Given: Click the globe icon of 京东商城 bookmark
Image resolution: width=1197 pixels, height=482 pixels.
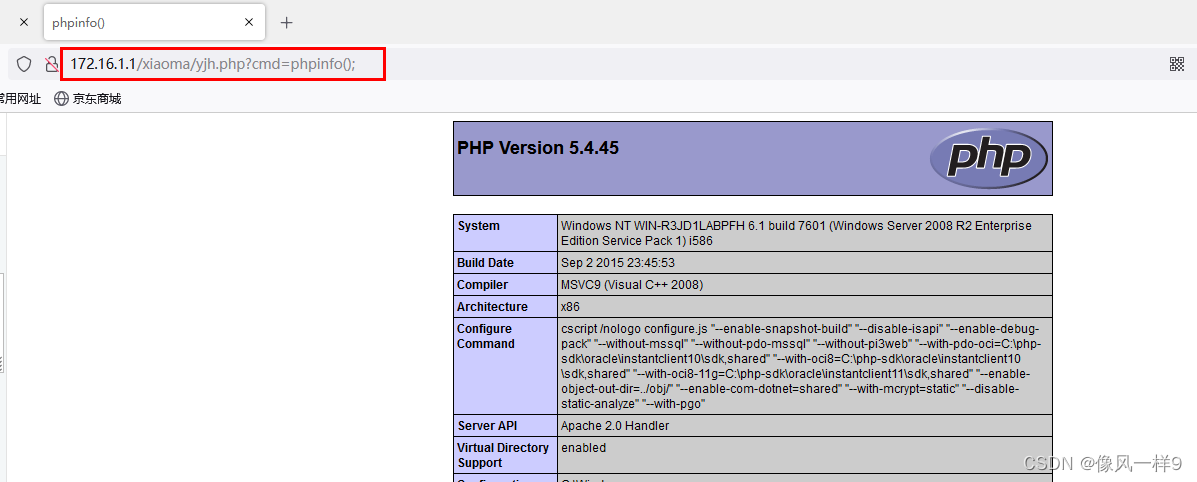Looking at the screenshot, I should (61, 99).
